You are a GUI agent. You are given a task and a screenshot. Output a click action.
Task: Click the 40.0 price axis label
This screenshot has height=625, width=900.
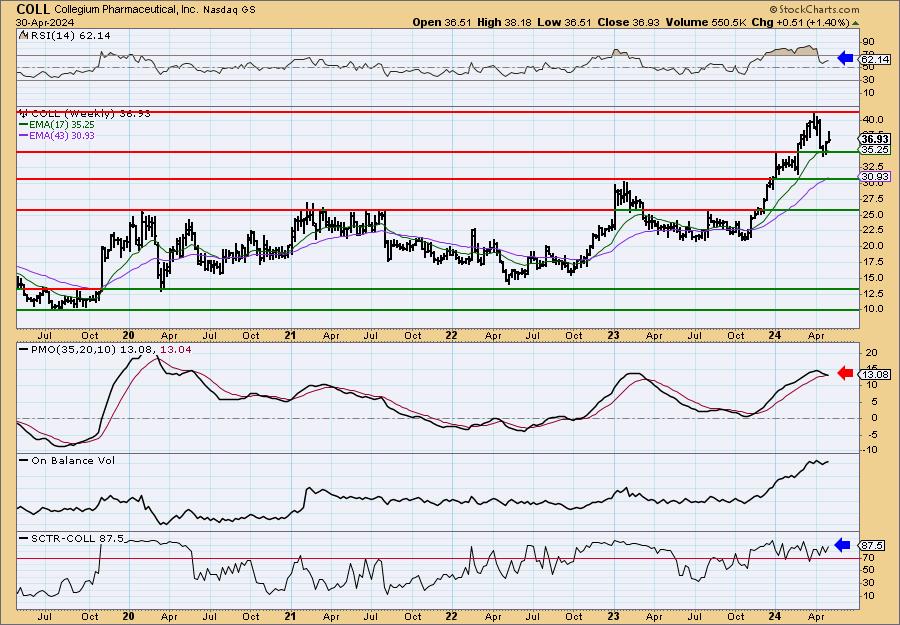872,120
